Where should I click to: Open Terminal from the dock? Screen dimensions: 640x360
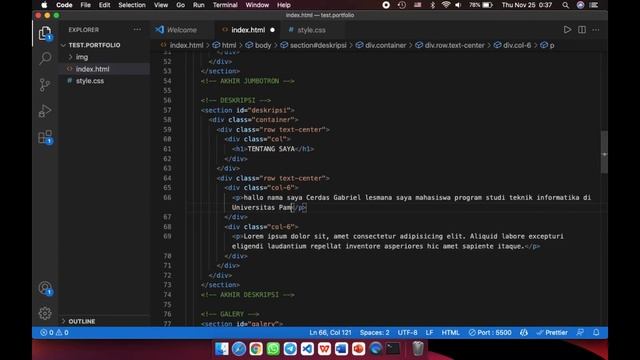click(x=393, y=349)
